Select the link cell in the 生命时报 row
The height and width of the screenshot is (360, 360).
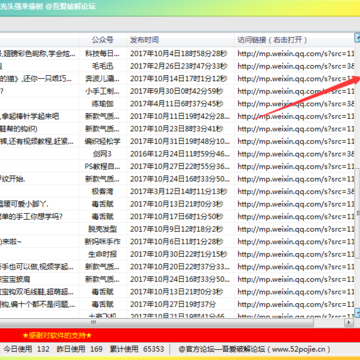point(294,254)
